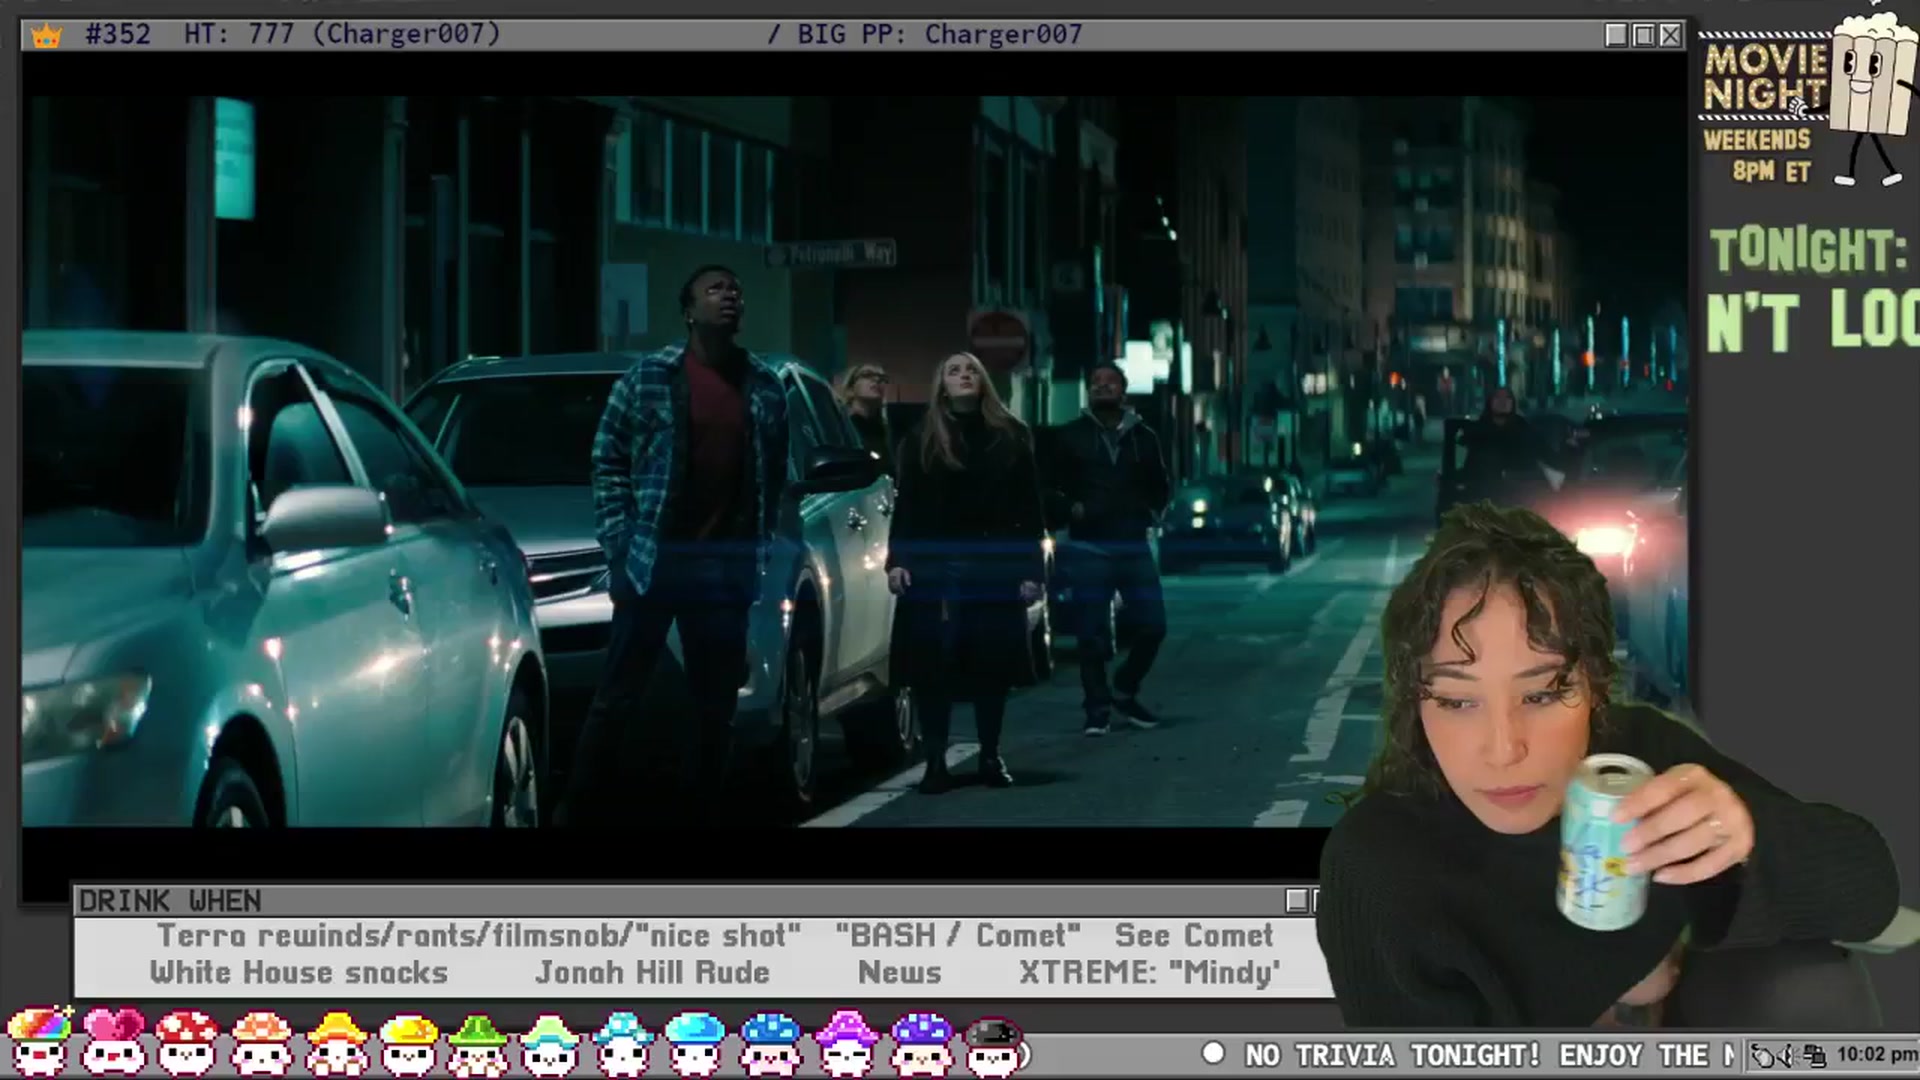Viewport: 1920px width, 1080px height.
Task: Click the magenta purple-capped mushroom icon
Action: click(x=847, y=1042)
